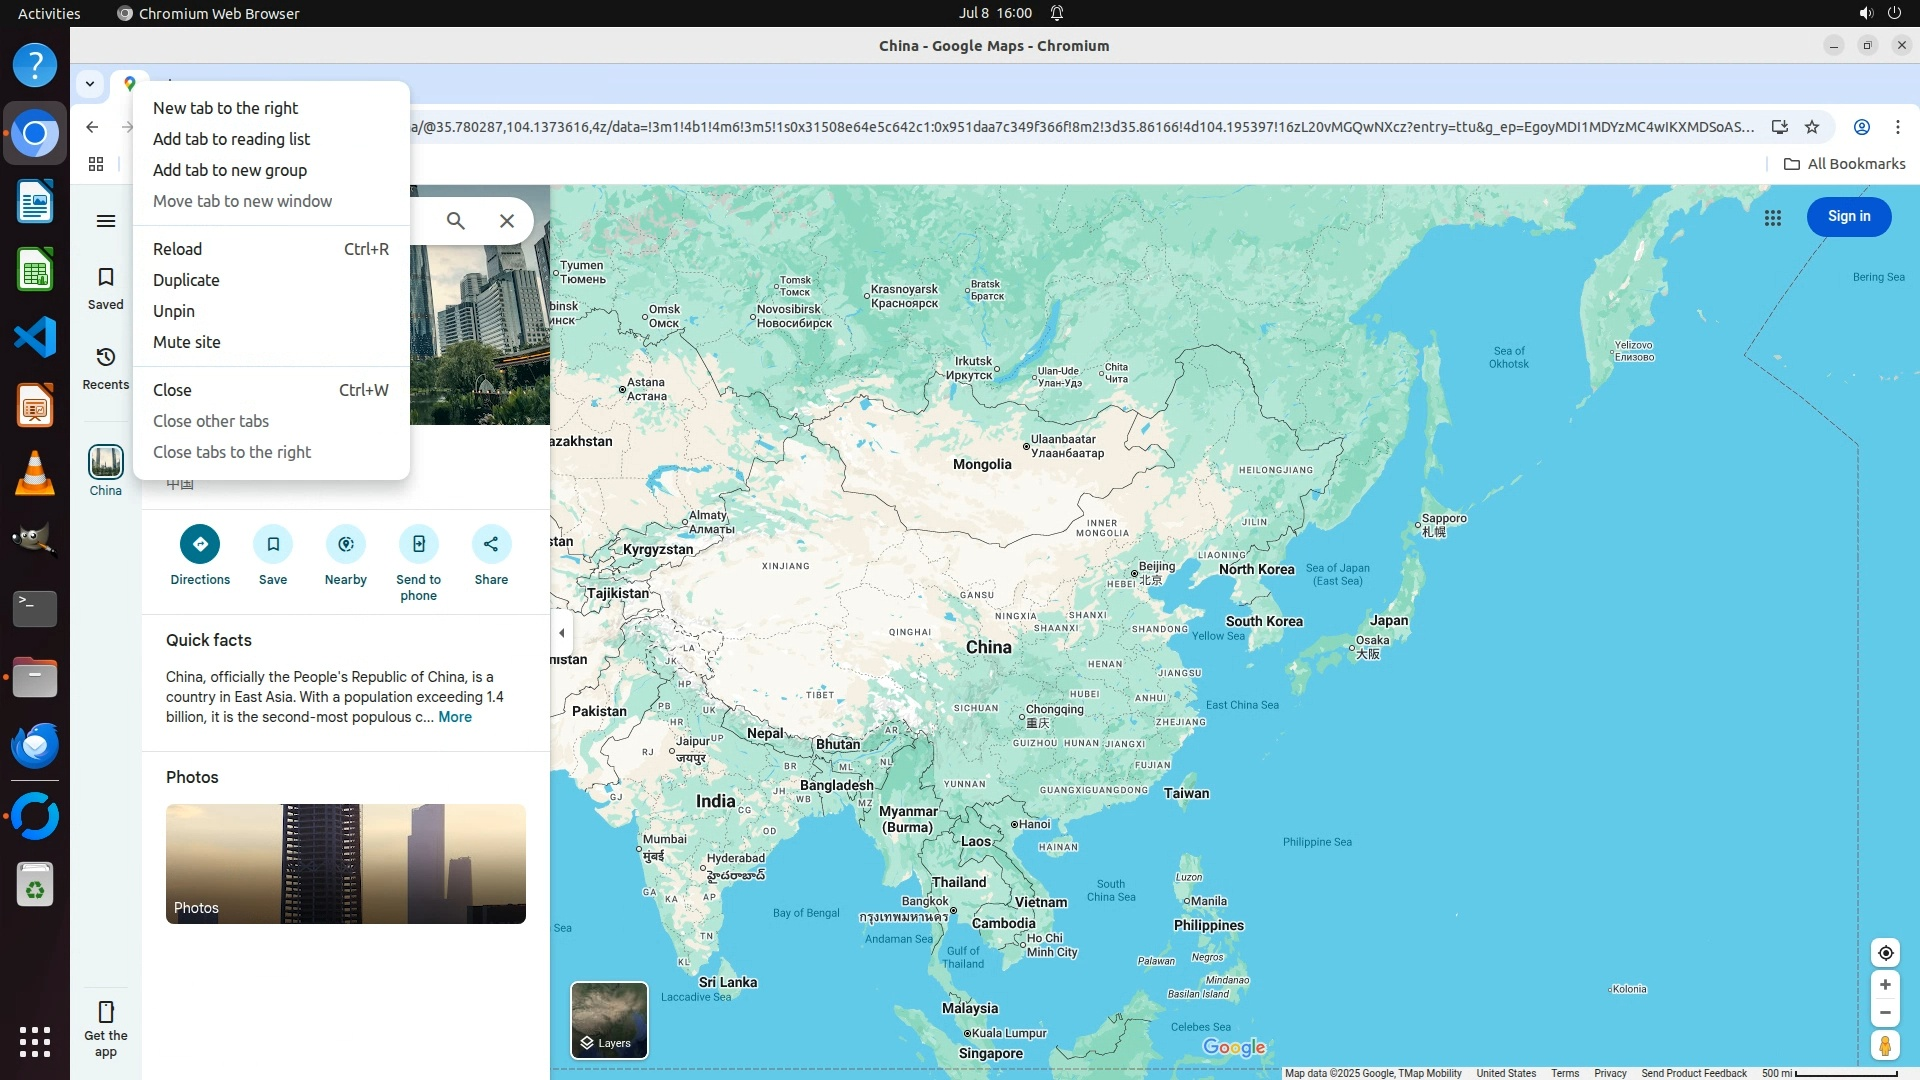This screenshot has width=1920, height=1080.
Task: Click the Directions icon
Action: click(x=200, y=544)
